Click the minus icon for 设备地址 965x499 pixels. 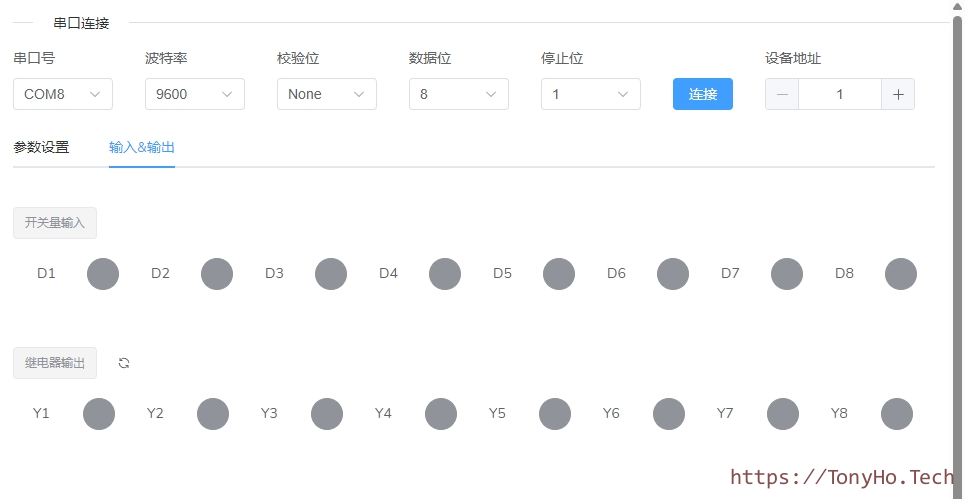click(x=782, y=94)
